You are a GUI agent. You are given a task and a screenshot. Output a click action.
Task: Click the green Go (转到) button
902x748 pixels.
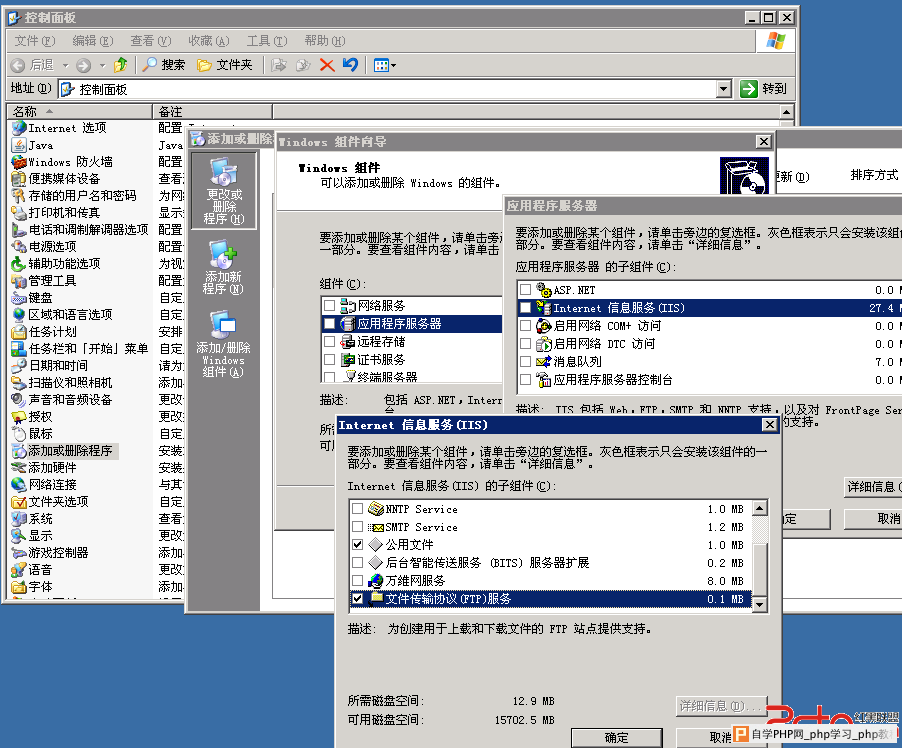pyautogui.click(x=763, y=89)
